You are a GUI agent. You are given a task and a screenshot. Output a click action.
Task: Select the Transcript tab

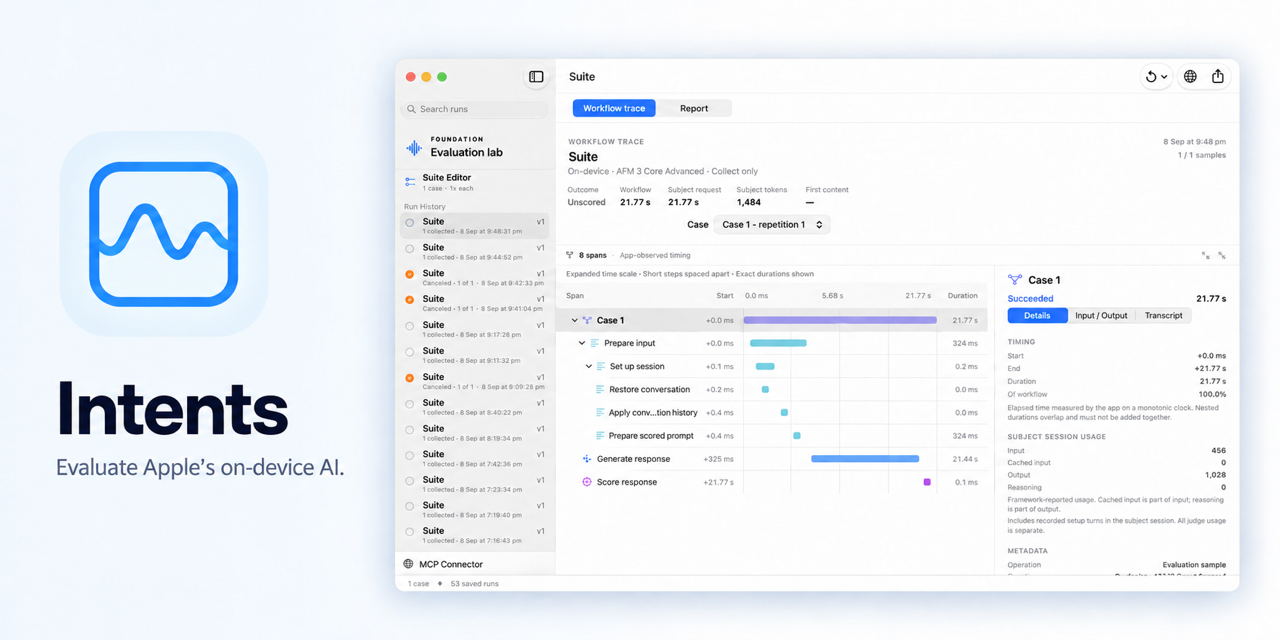coord(1163,315)
